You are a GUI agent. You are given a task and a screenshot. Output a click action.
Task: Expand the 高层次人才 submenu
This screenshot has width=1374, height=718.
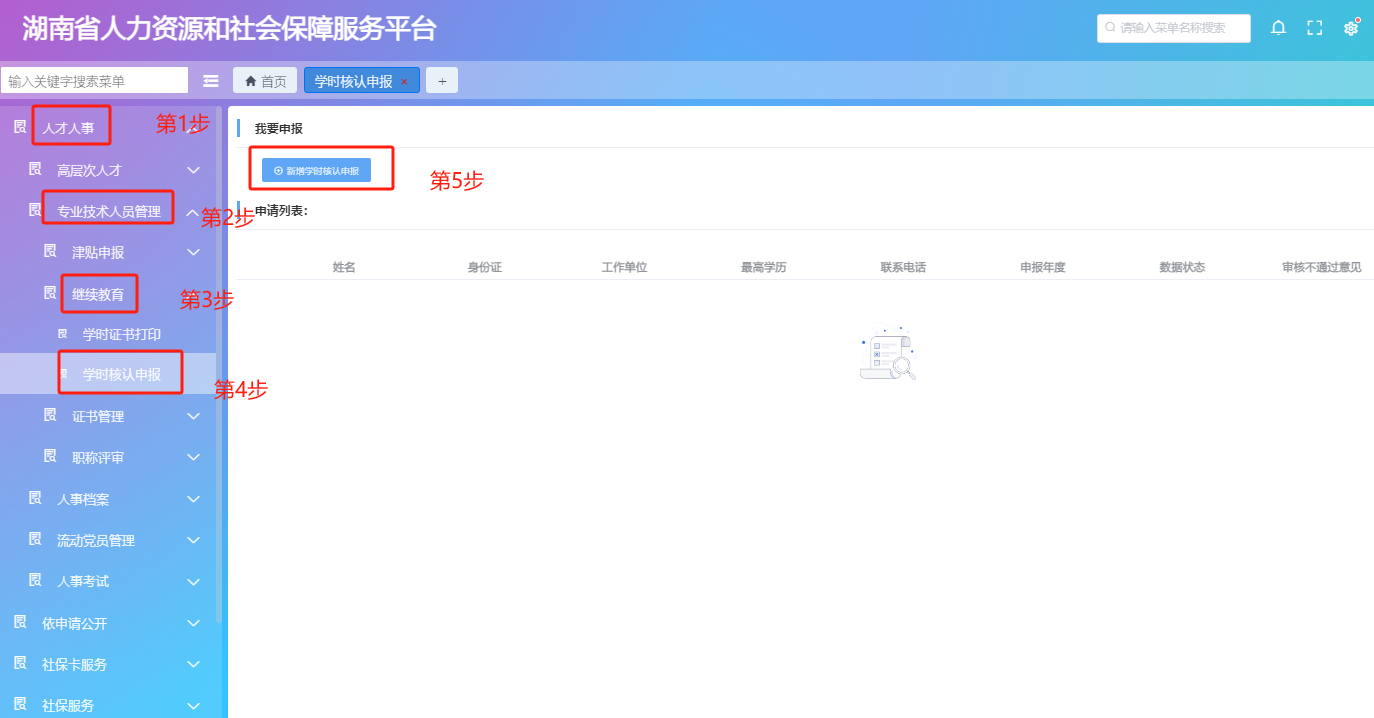[x=194, y=170]
